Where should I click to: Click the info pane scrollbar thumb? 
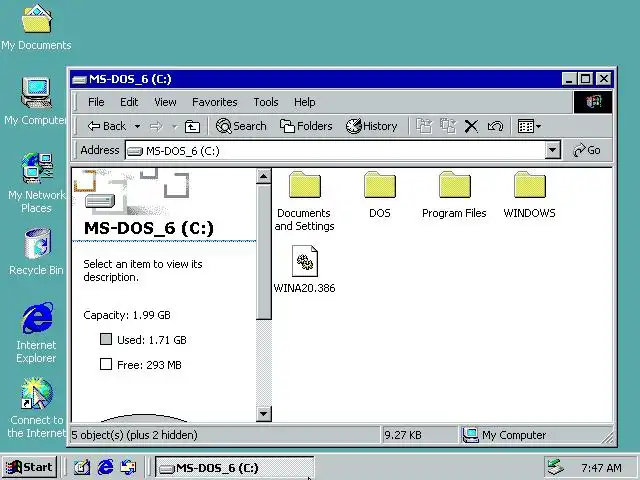tap(264, 252)
